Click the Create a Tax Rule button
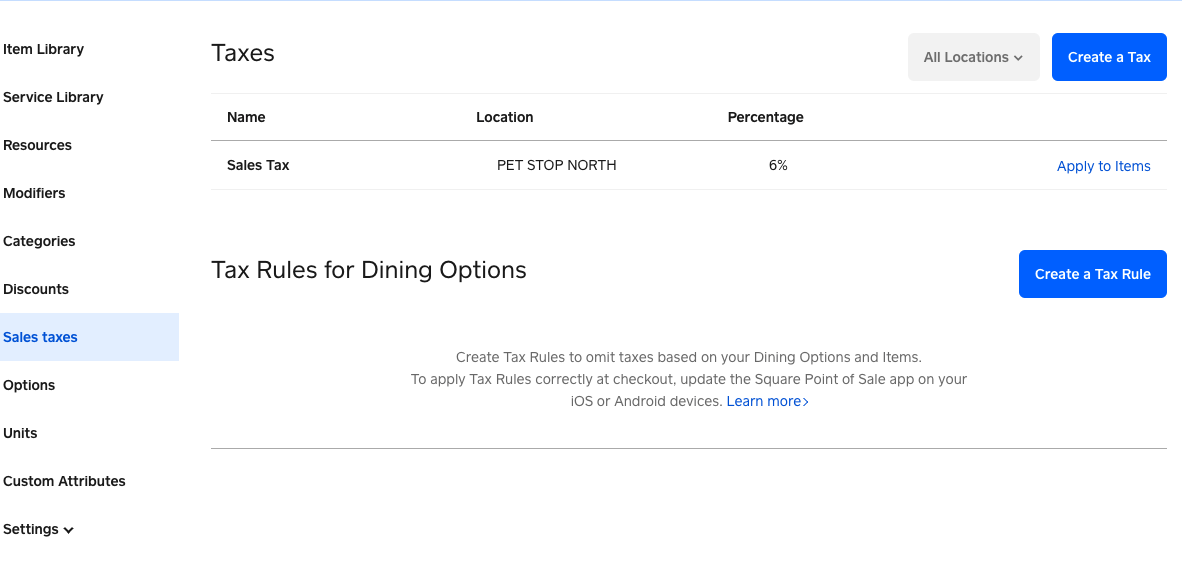The image size is (1182, 586). tap(1092, 274)
